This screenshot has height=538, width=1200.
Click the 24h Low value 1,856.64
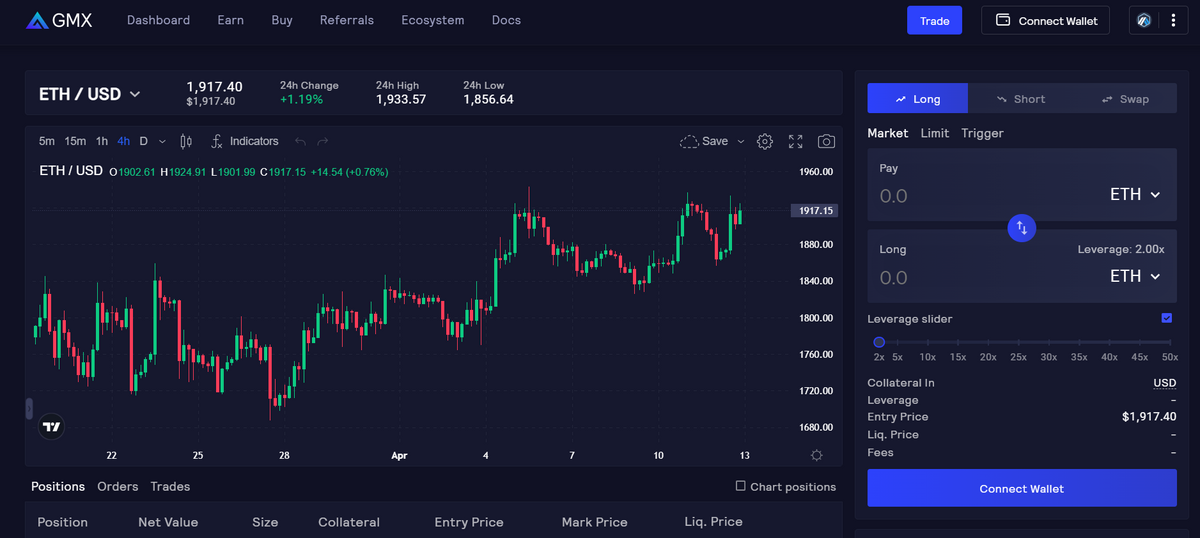[488, 100]
